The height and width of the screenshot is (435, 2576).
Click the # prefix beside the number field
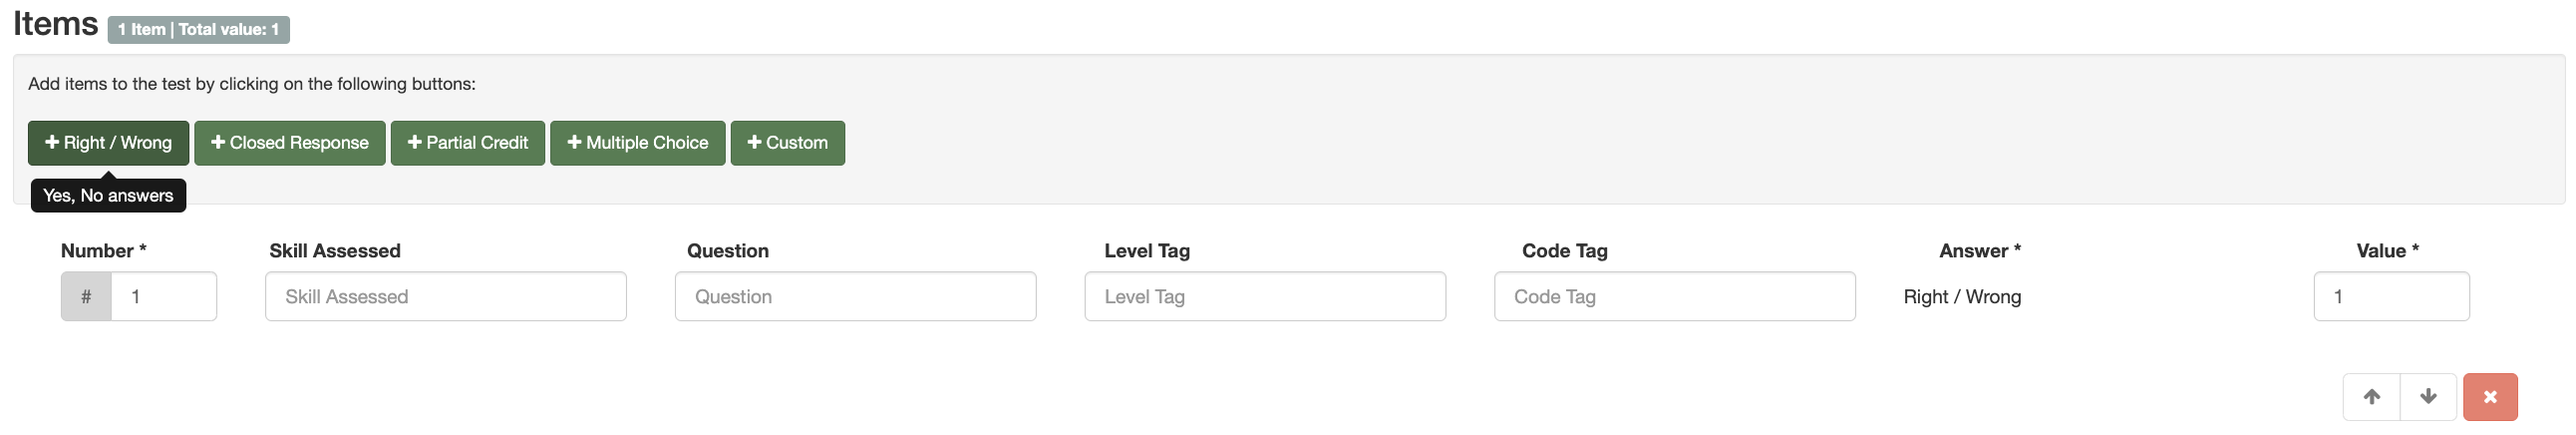point(86,297)
